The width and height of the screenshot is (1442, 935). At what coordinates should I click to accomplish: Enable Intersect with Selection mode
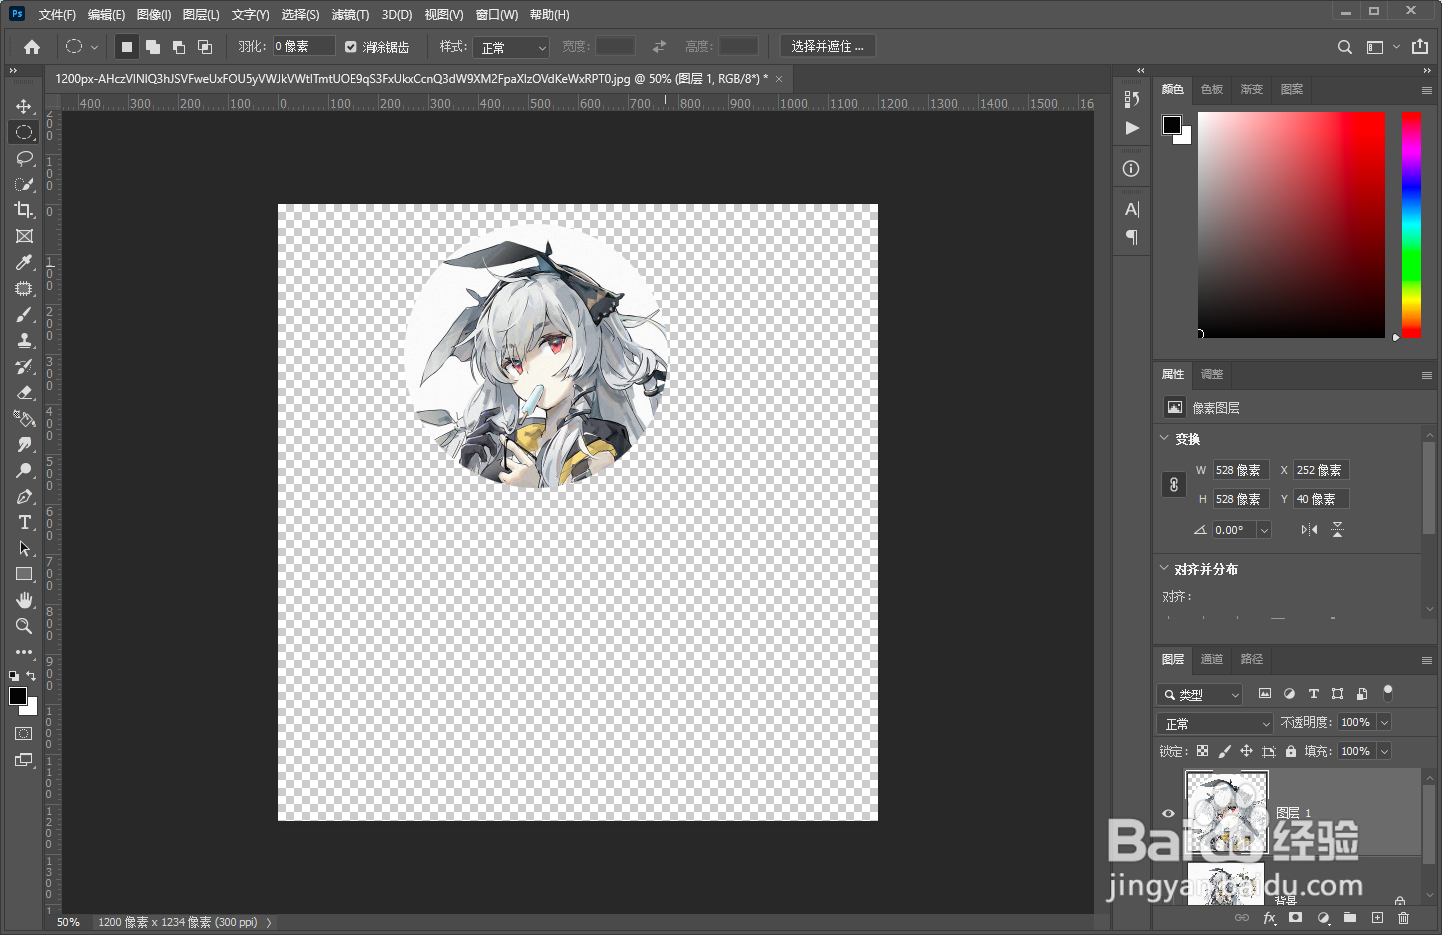point(205,47)
